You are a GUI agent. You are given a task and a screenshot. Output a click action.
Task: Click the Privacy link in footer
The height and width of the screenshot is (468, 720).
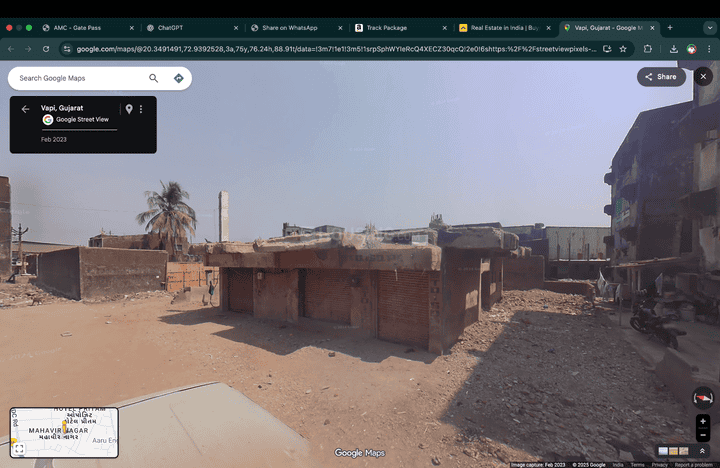(659, 465)
